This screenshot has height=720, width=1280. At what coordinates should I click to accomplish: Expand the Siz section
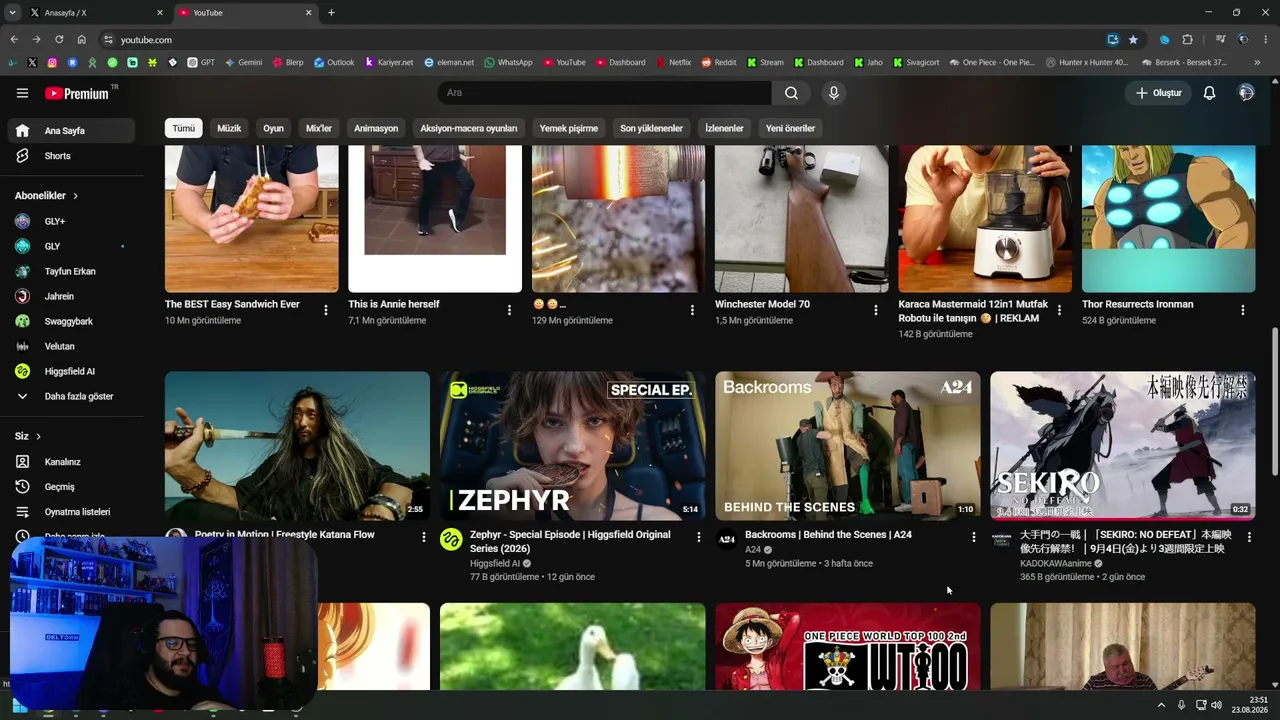pos(28,437)
